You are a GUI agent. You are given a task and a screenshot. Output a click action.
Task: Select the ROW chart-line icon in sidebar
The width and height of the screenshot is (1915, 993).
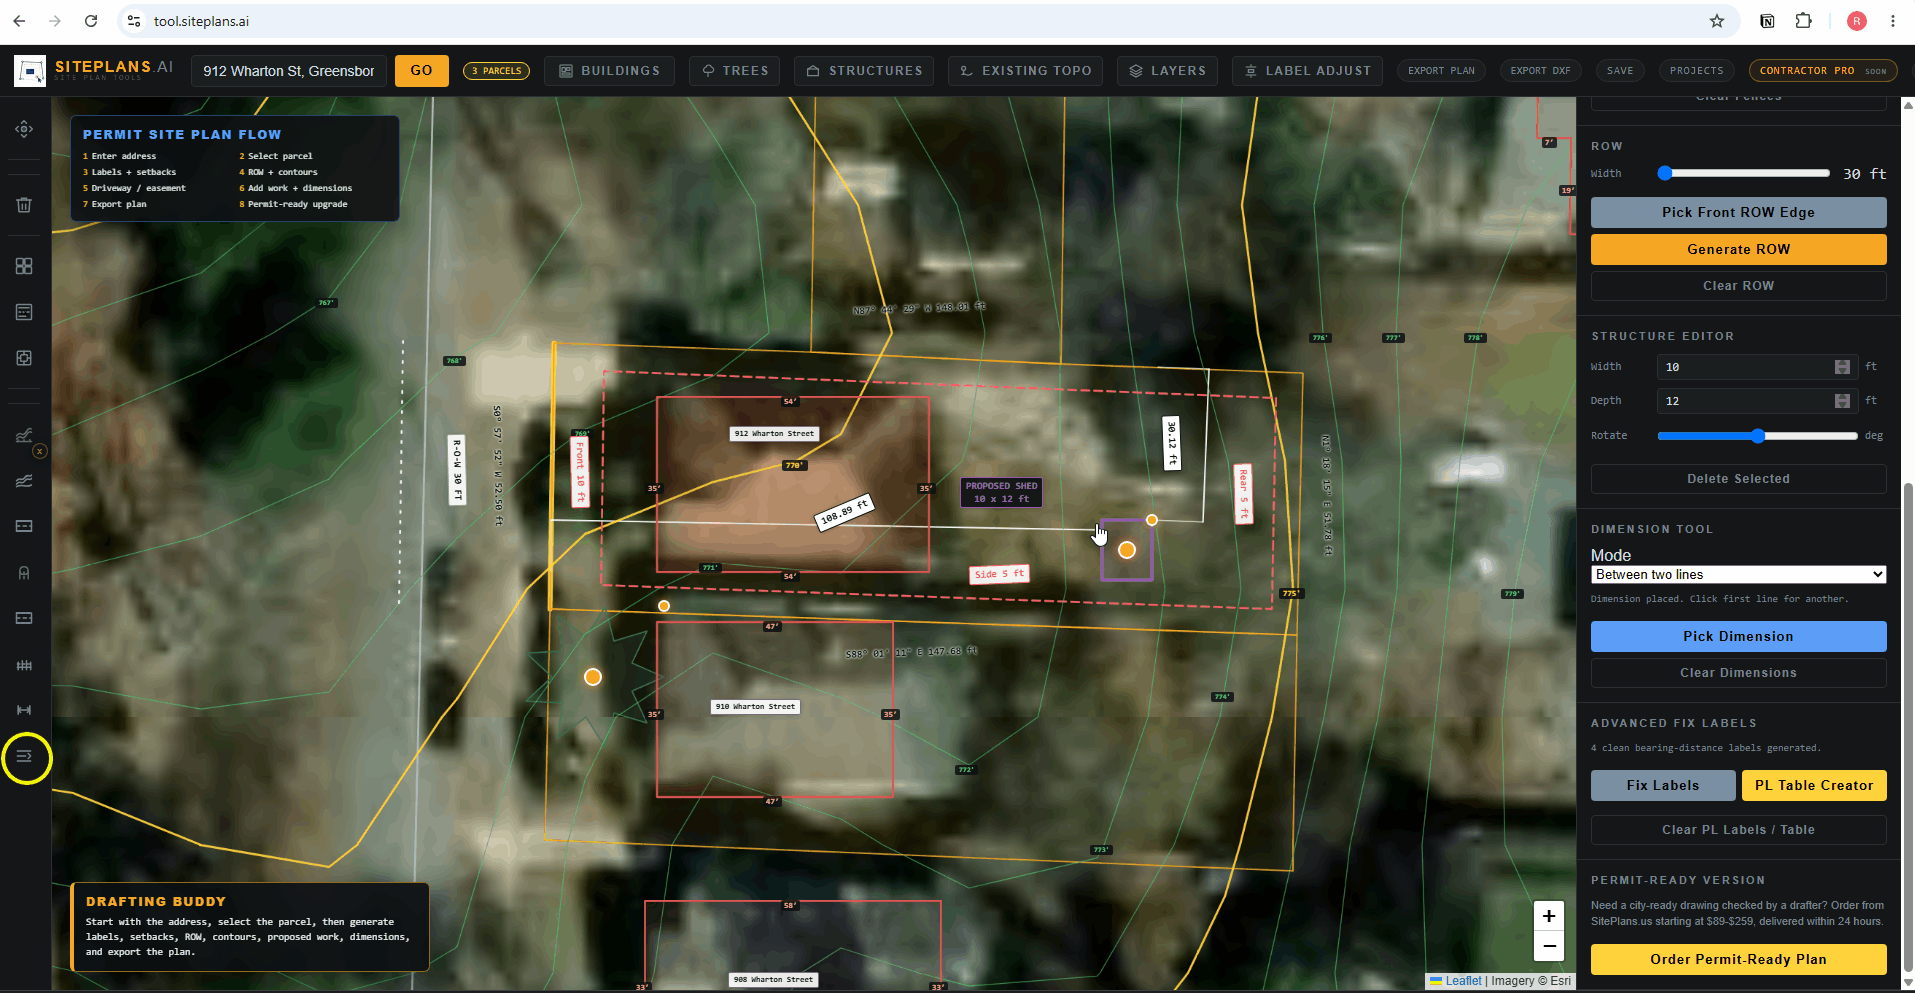[24, 435]
